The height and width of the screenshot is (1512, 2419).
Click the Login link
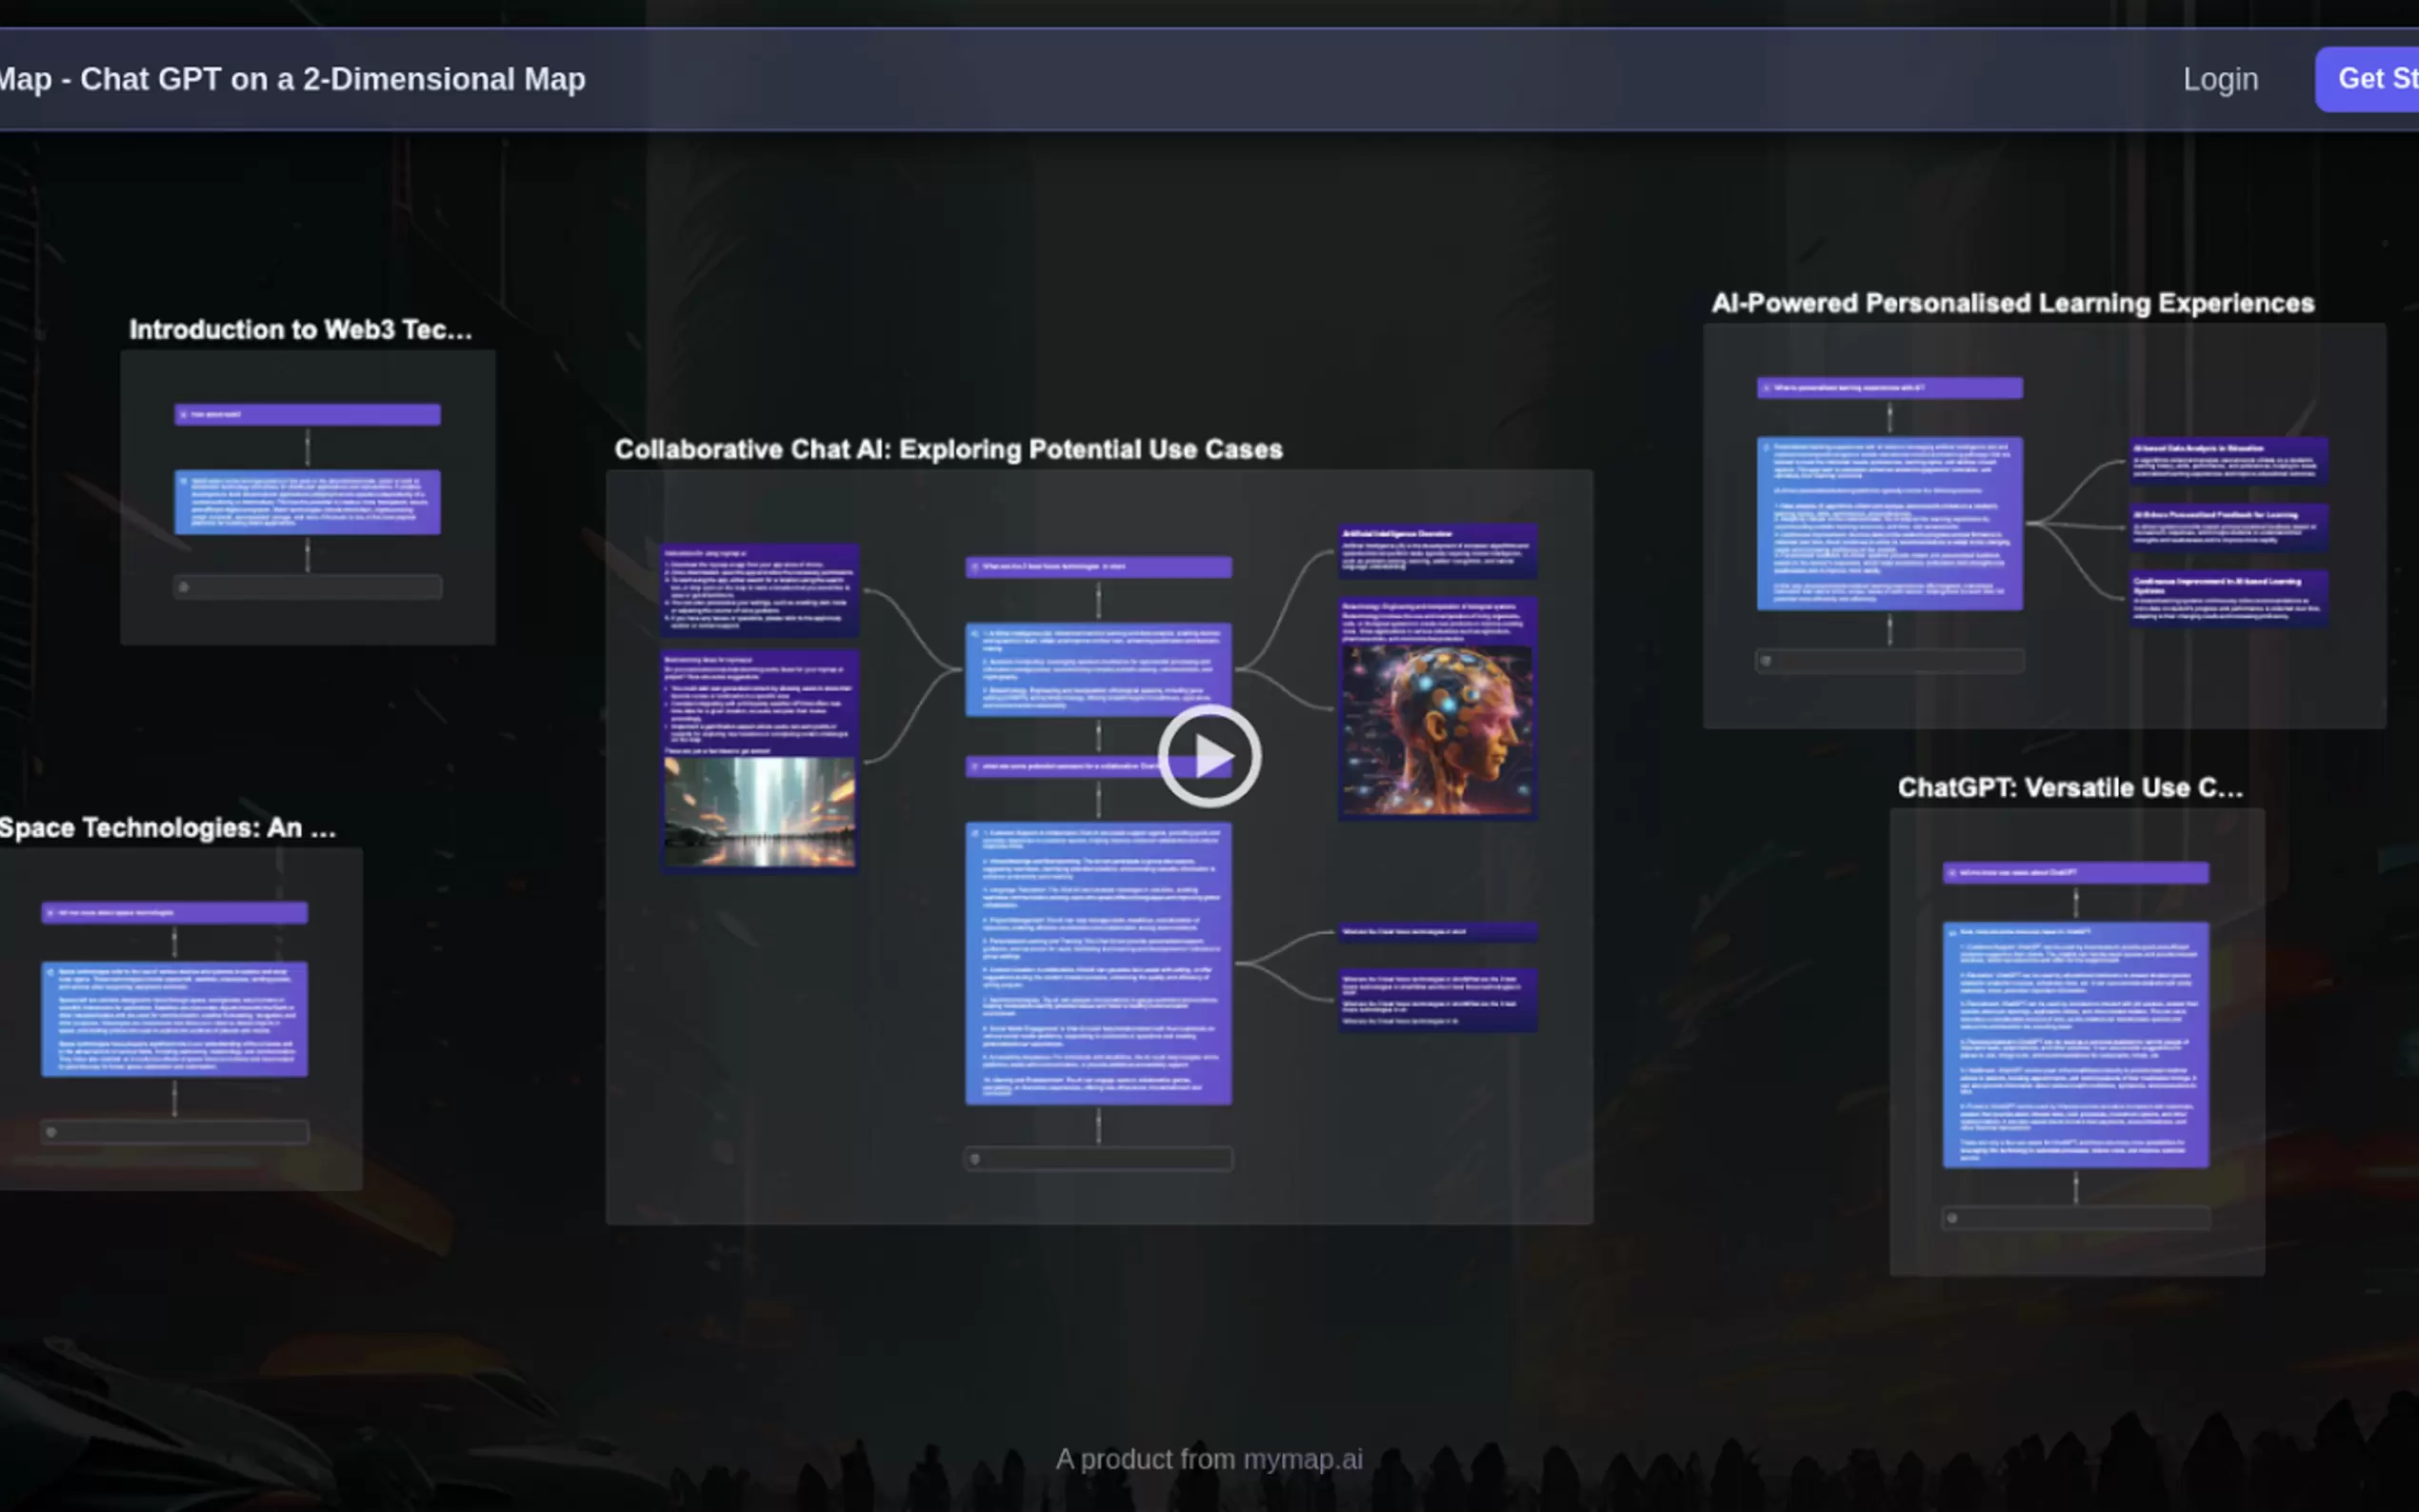(2219, 79)
